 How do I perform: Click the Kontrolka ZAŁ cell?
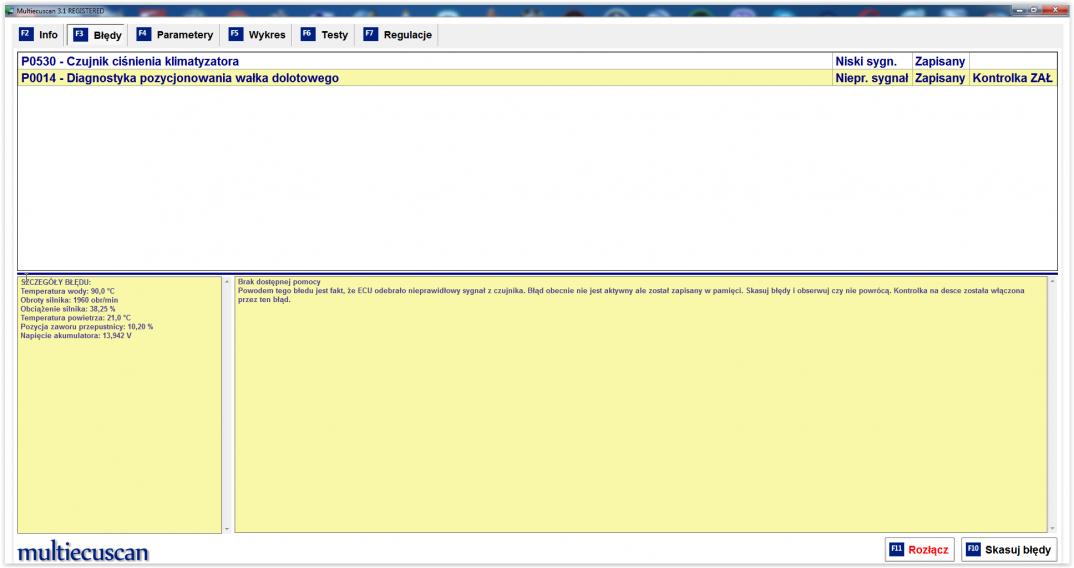[x=1013, y=77]
